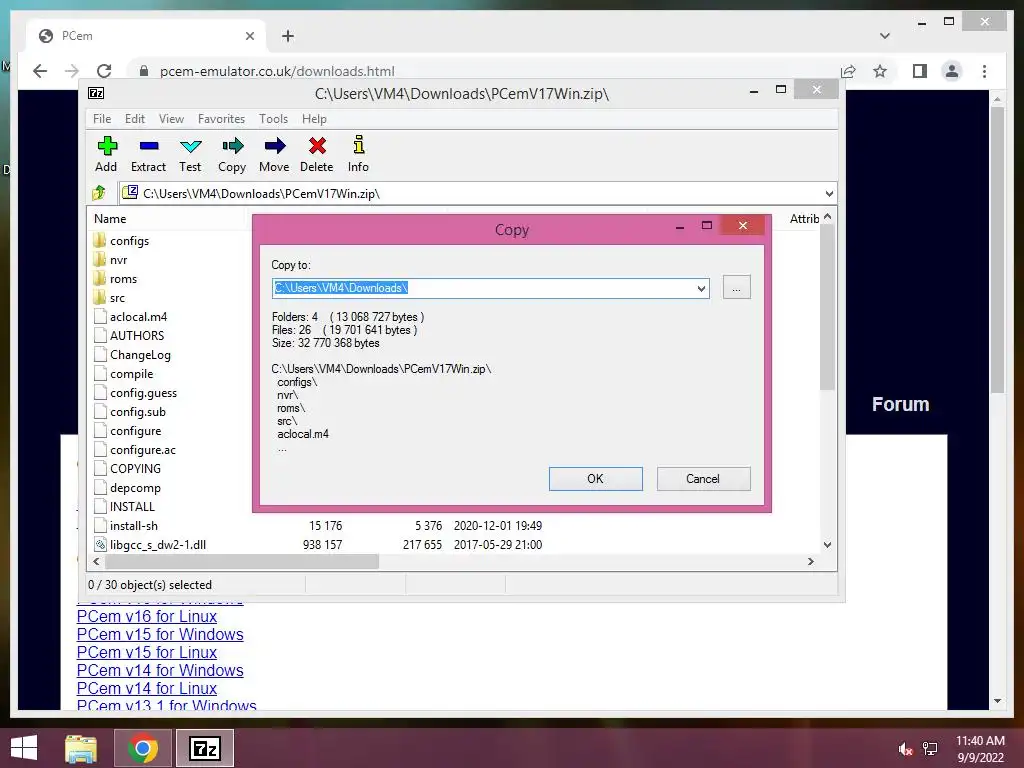This screenshot has height=768, width=1024.
Task: Open PCem v15 for Windows link
Action: pos(160,635)
